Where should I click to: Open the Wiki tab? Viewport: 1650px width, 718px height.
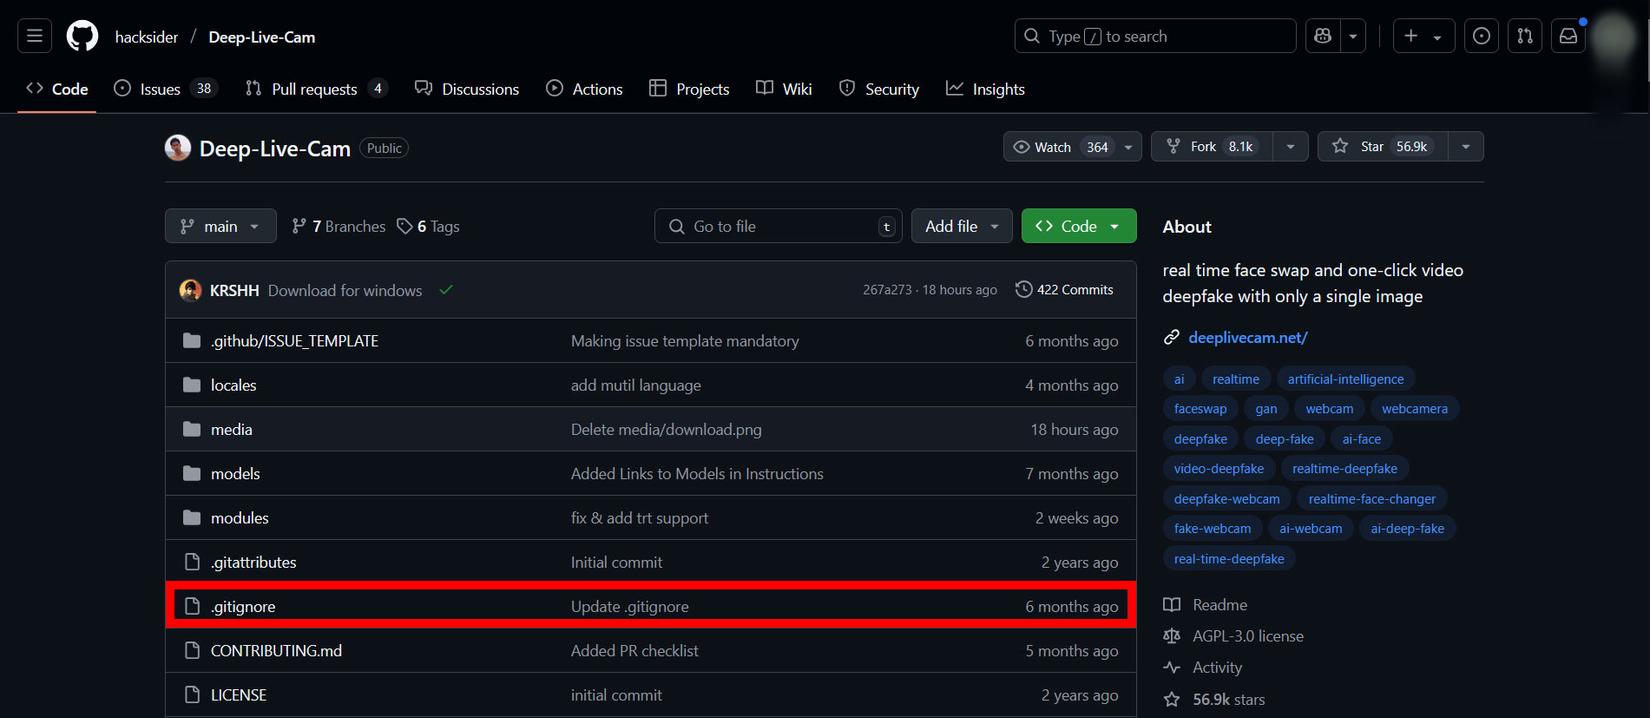coord(784,89)
